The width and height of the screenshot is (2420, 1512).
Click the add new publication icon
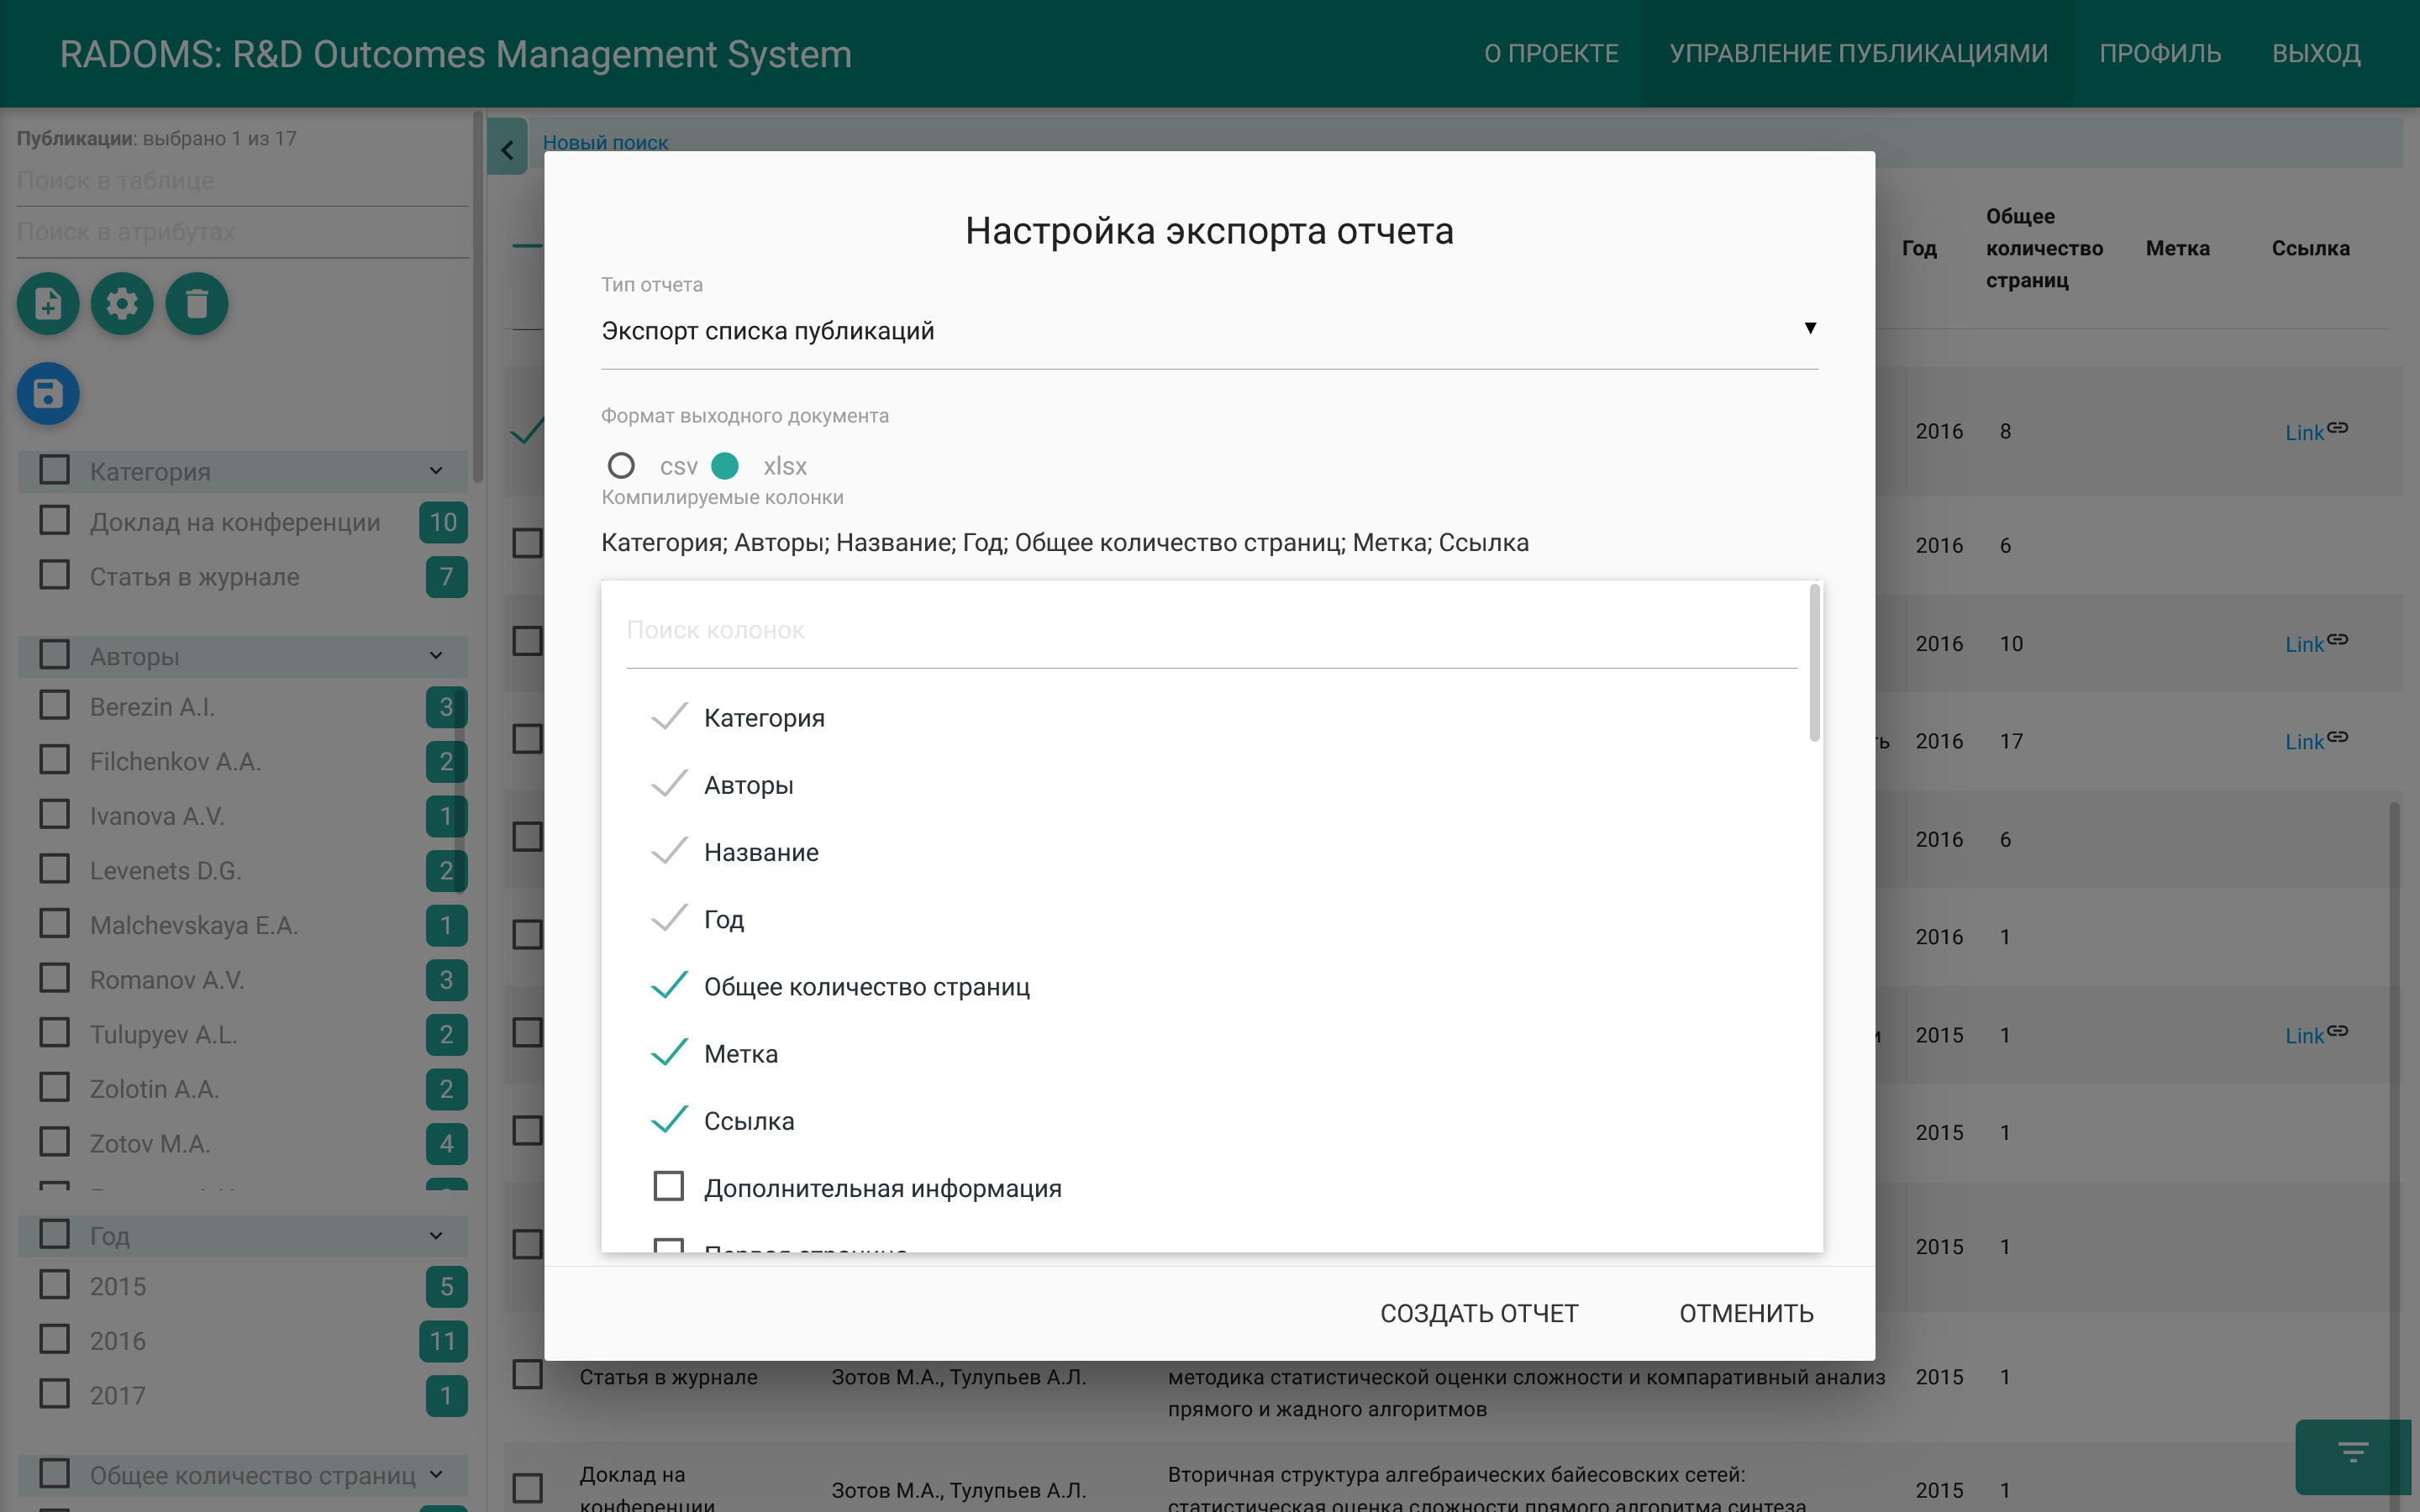[47, 303]
